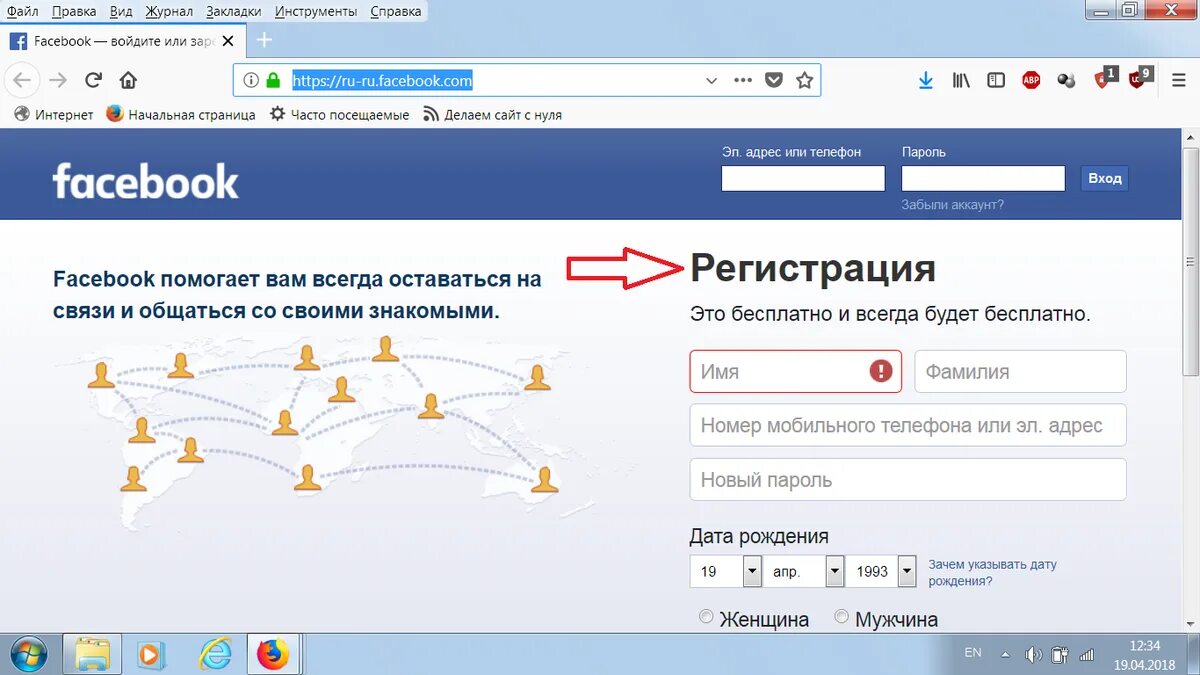The width and height of the screenshot is (1200, 675).
Task: Open Windows Explorer from the taskbar
Action: [x=92, y=654]
